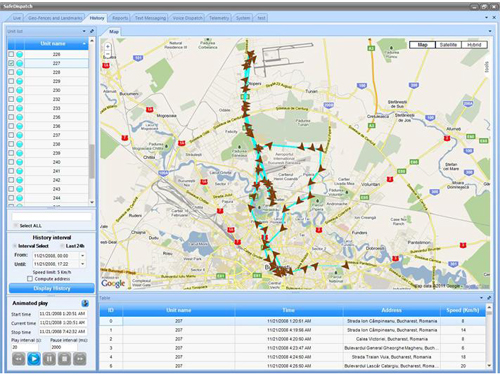Open the From date dropdown
The image size is (500, 376).
coord(82,256)
